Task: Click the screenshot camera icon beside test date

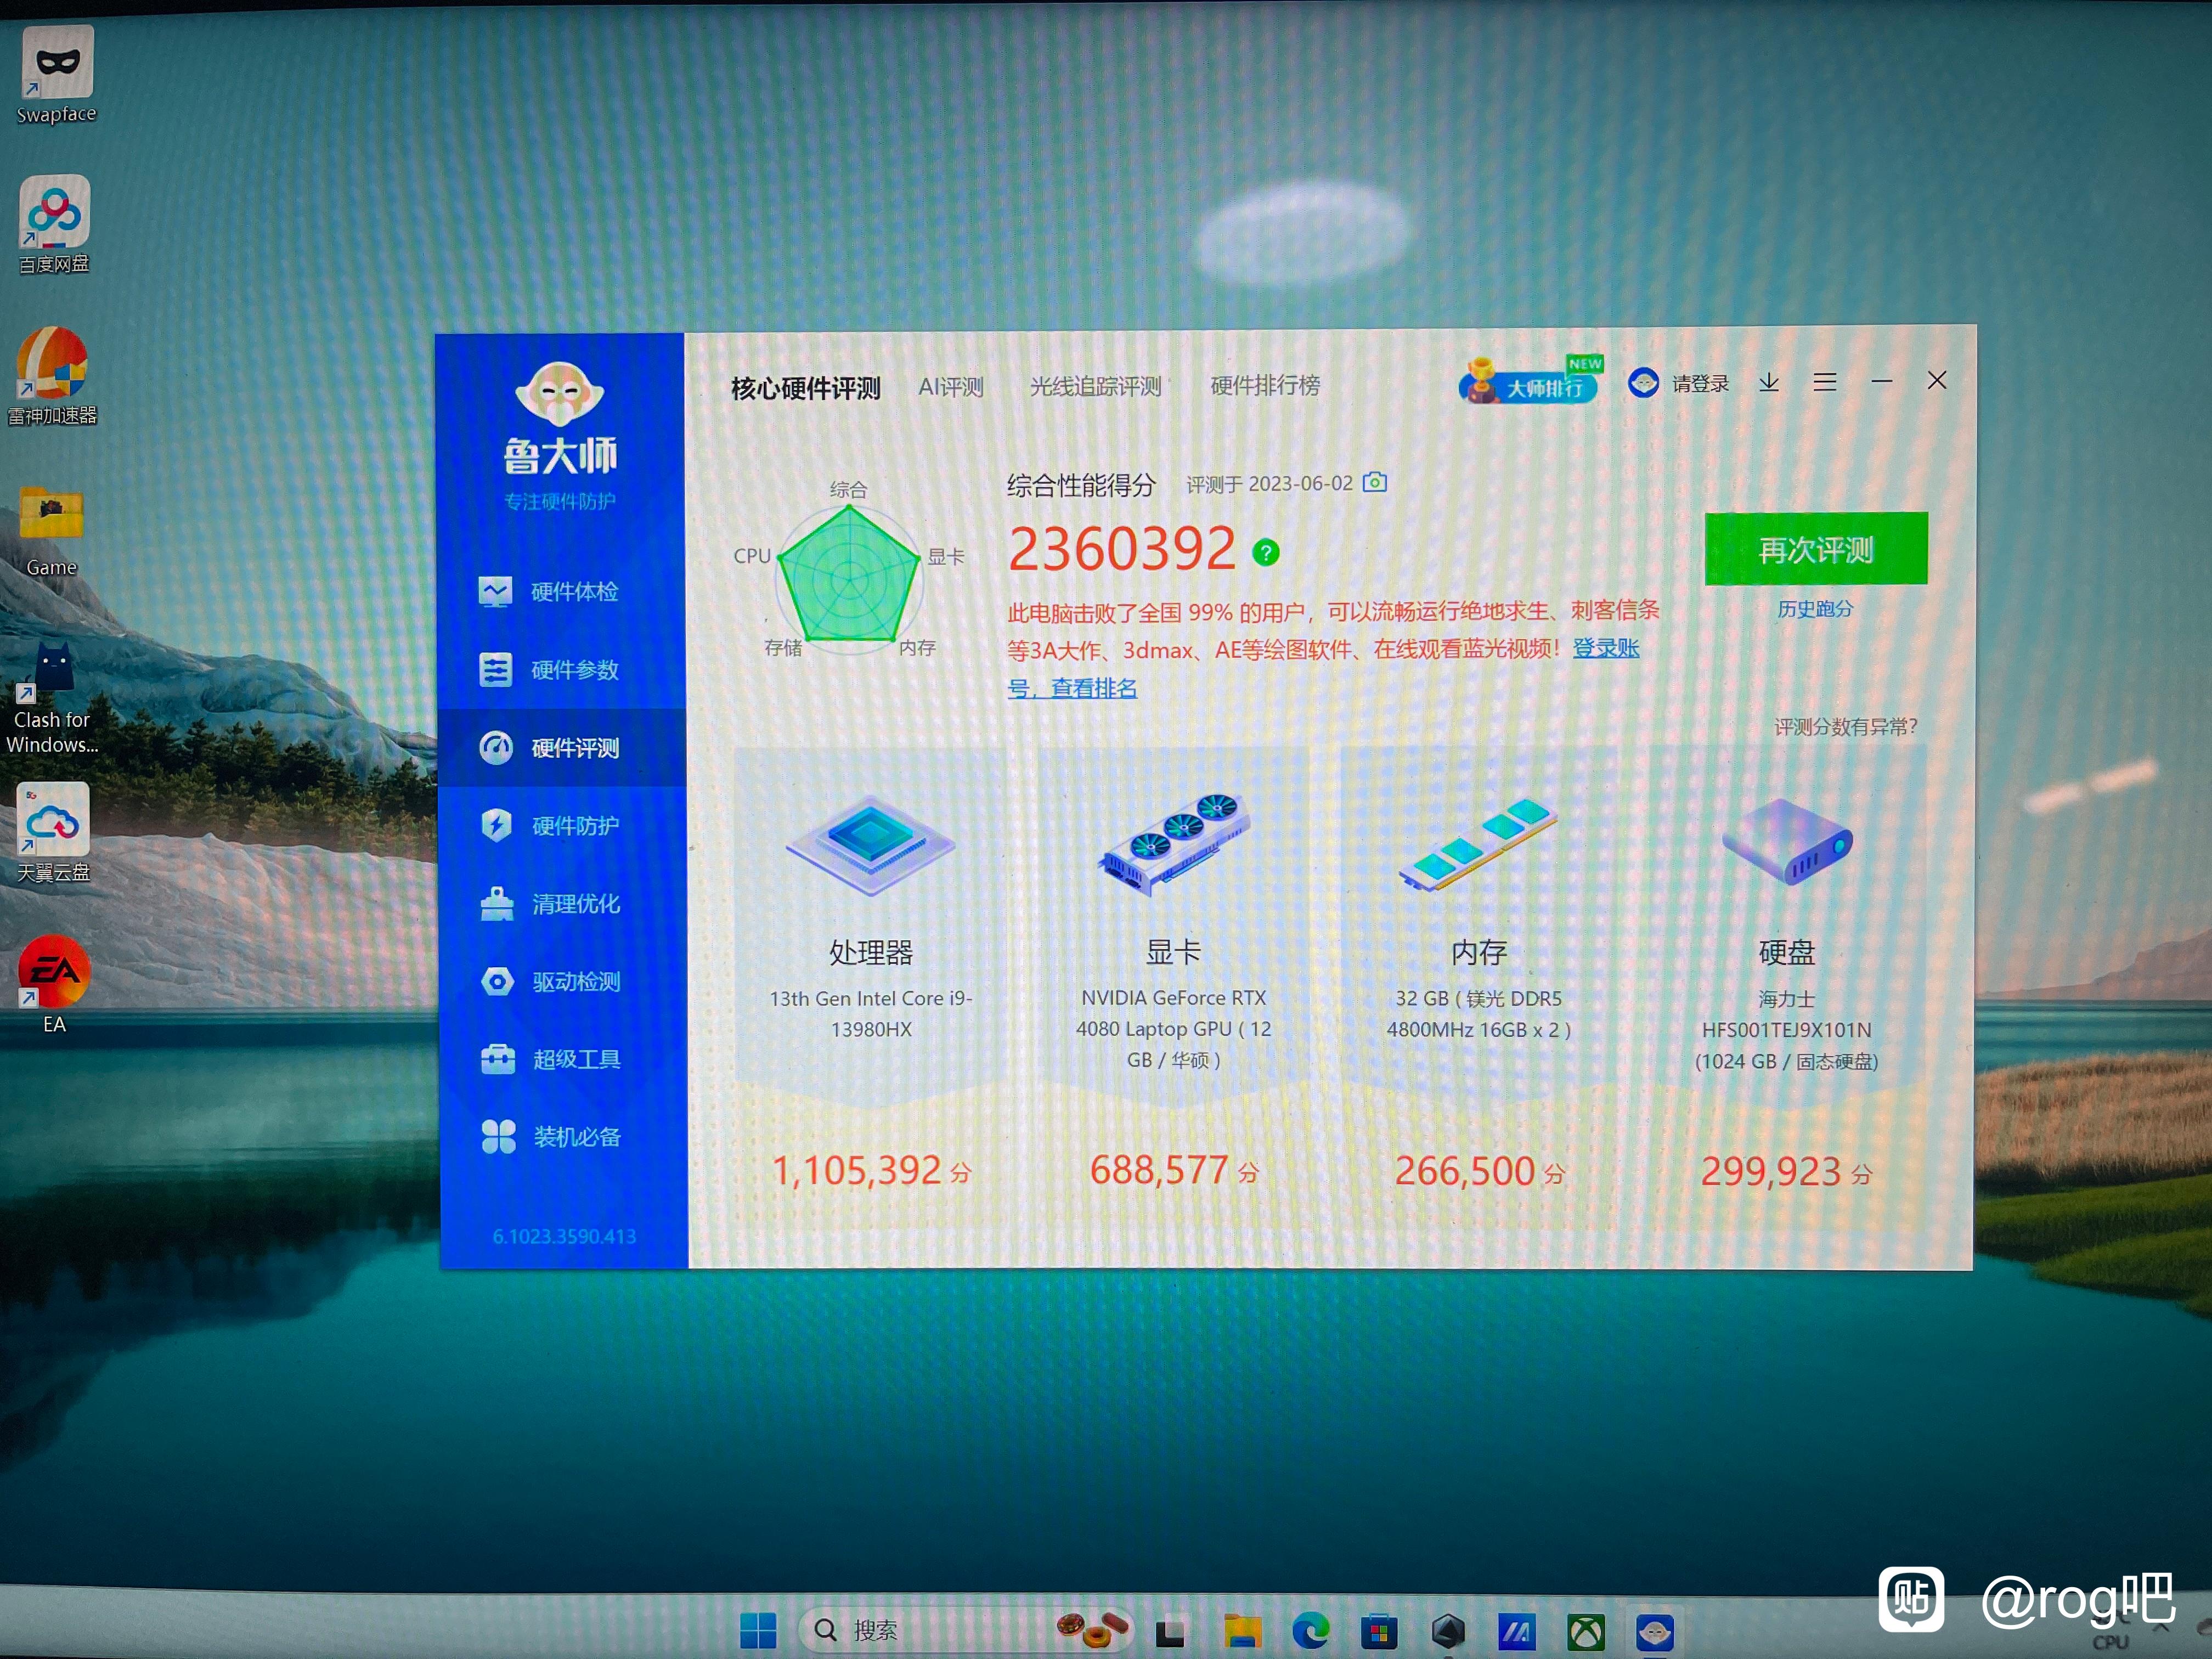Action: click(1376, 483)
